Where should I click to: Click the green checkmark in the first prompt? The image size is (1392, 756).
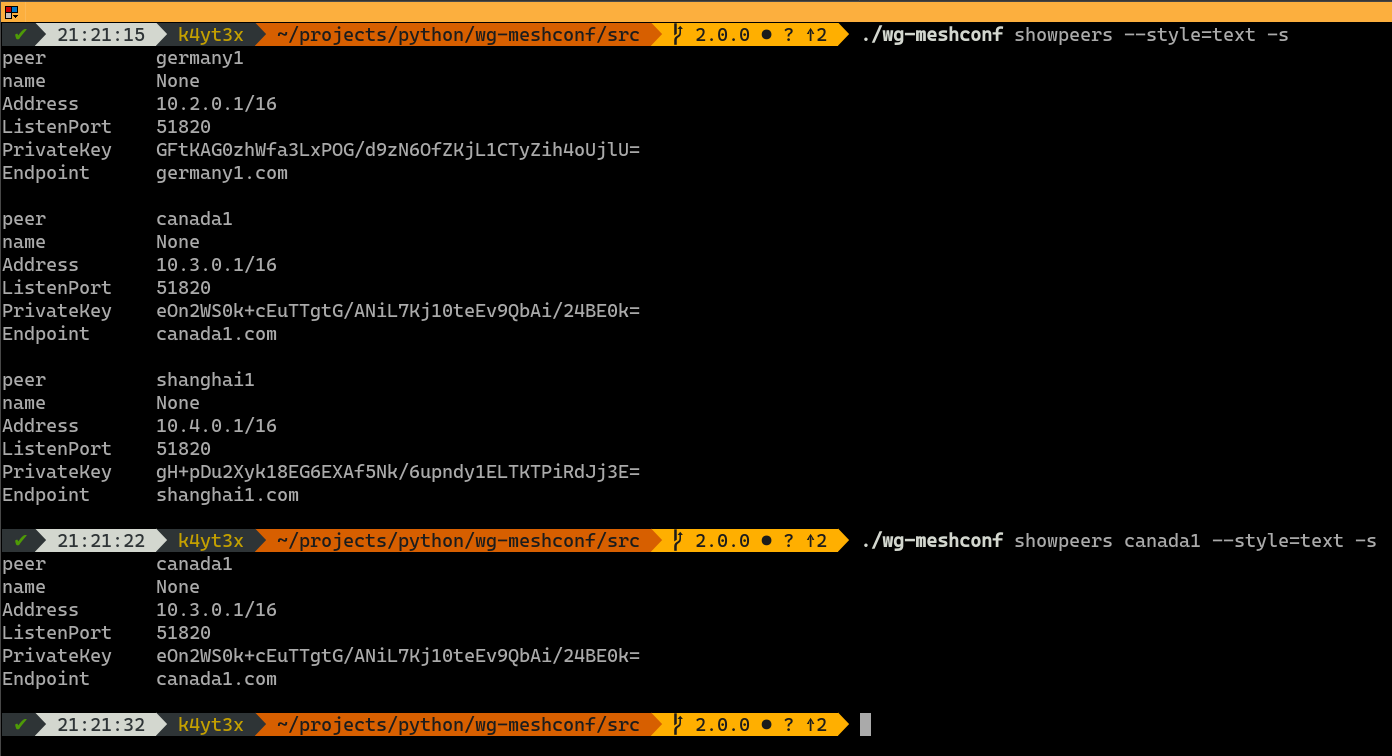(x=21, y=35)
